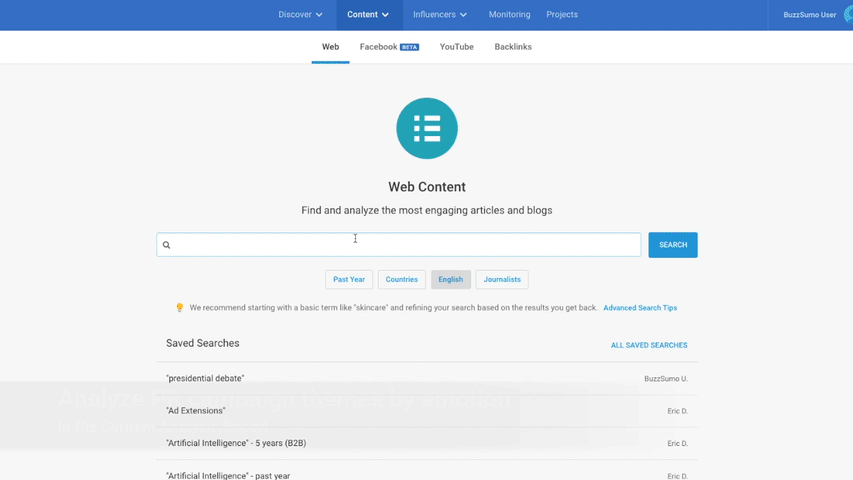Switch to the Facebook tab
This screenshot has height=480, width=853.
(x=378, y=47)
